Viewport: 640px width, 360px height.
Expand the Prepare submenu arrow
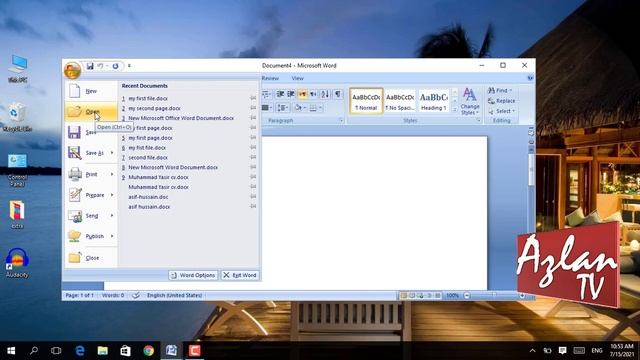click(x=112, y=195)
